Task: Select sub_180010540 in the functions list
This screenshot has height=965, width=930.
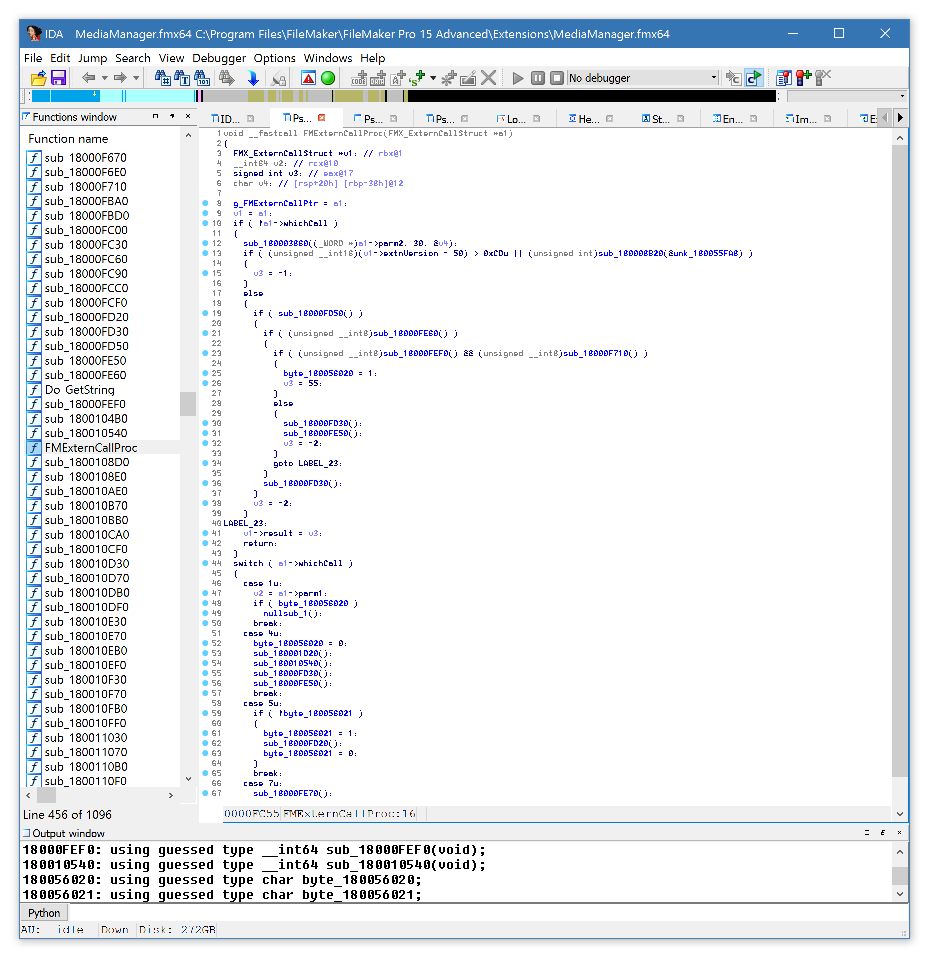Action: 86,433
